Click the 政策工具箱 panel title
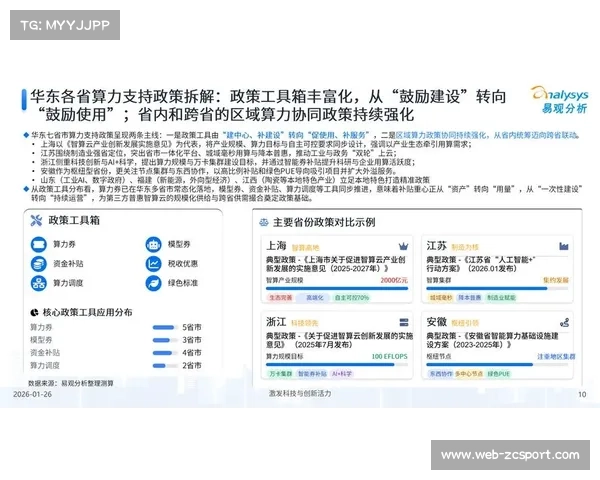The width and height of the screenshot is (600, 480). (x=74, y=220)
